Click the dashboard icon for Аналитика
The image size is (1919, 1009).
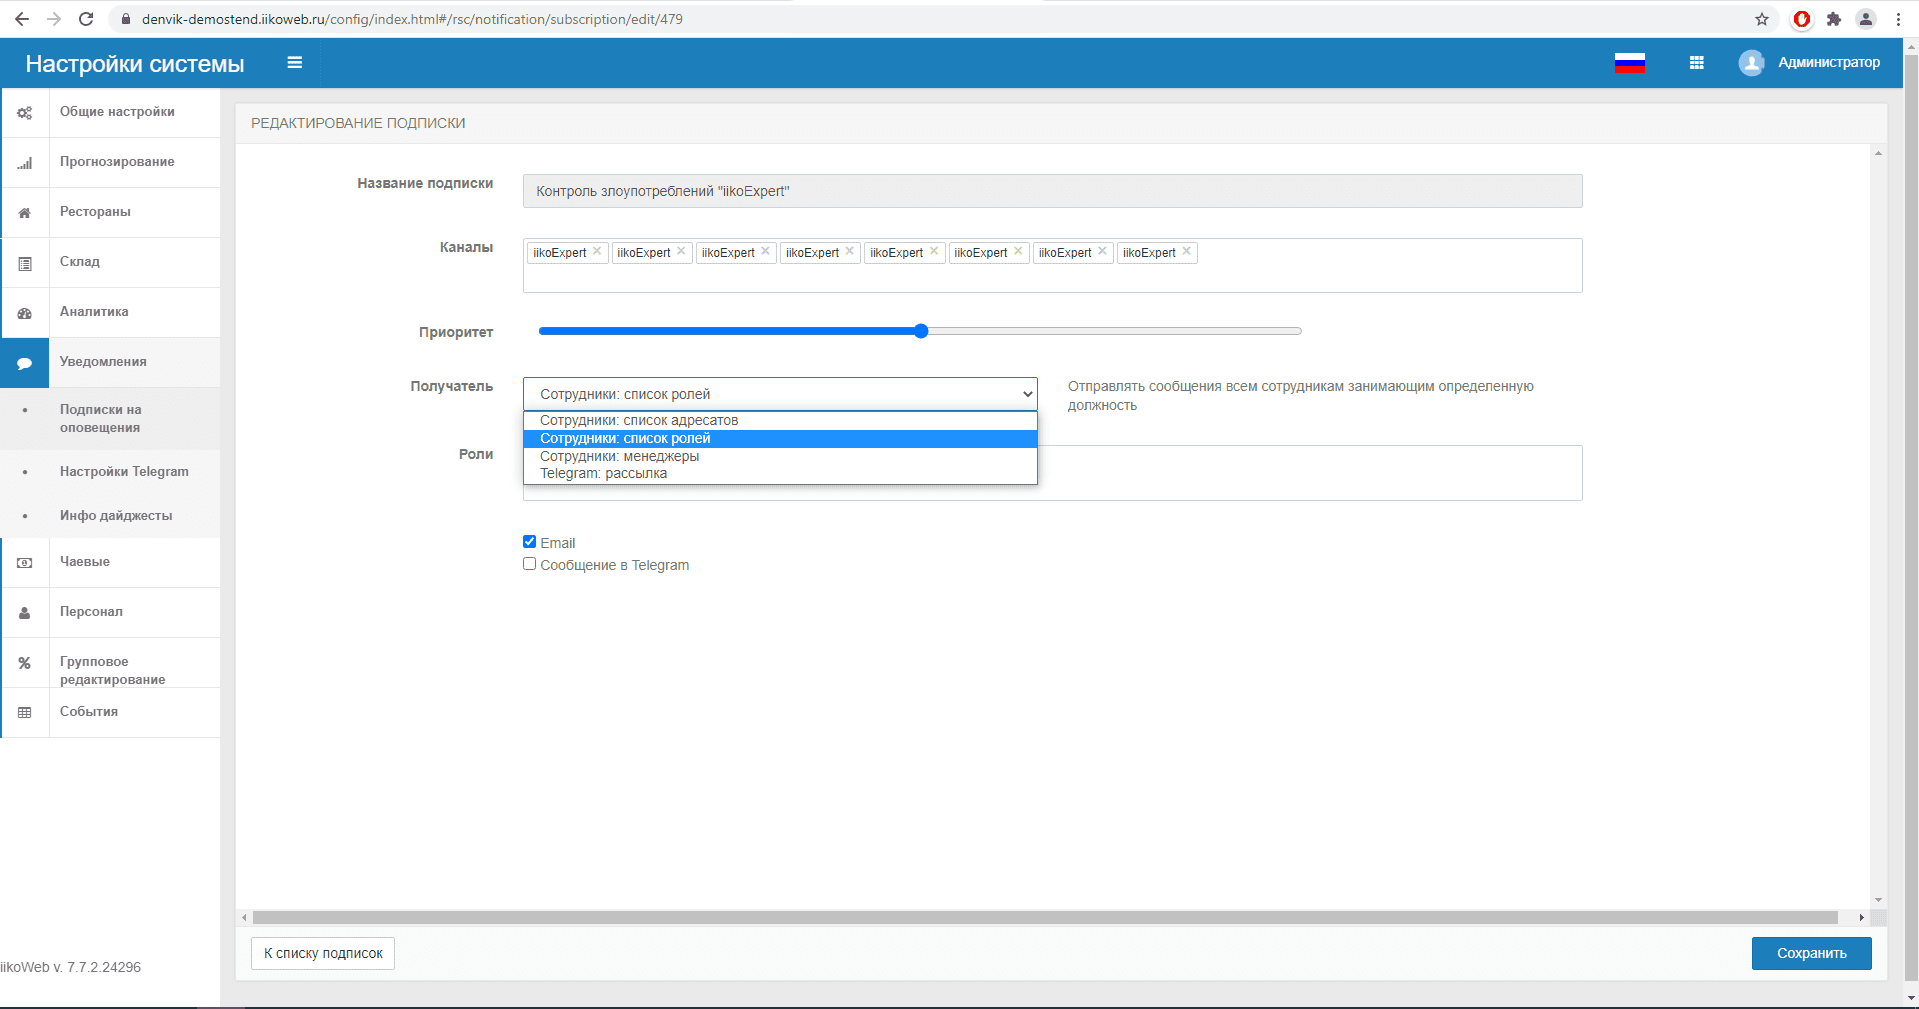(x=25, y=313)
